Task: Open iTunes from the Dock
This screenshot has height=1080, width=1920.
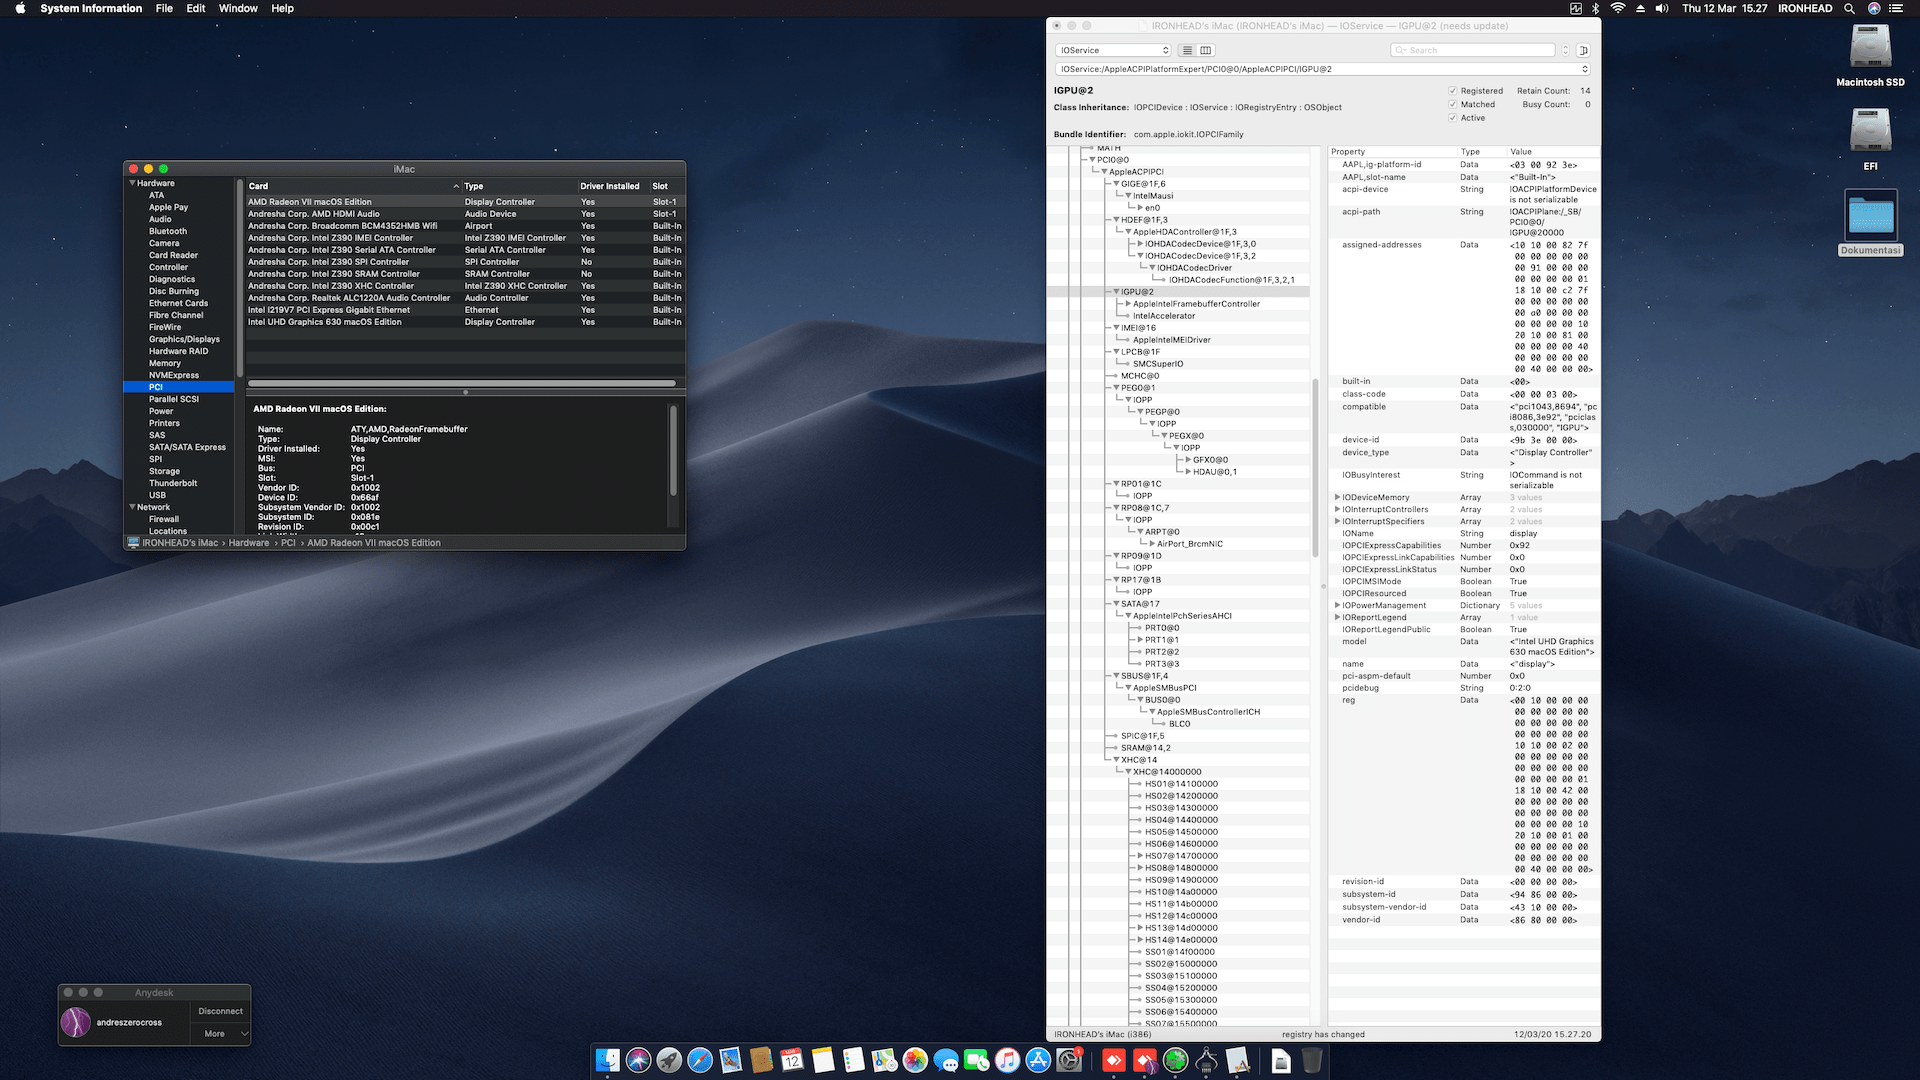Action: coord(1007,1060)
